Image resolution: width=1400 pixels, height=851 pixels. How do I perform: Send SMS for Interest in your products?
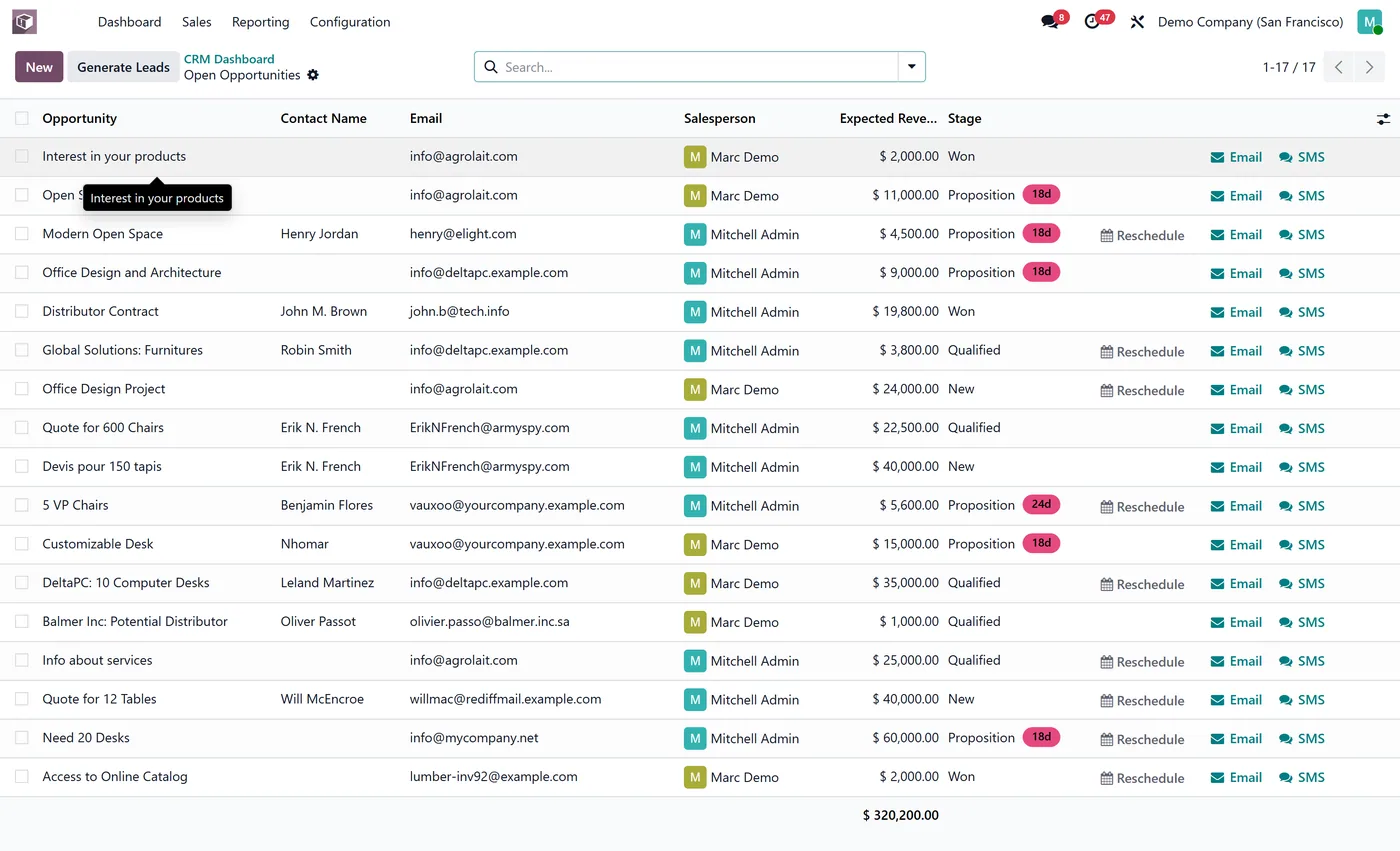[x=1302, y=157]
